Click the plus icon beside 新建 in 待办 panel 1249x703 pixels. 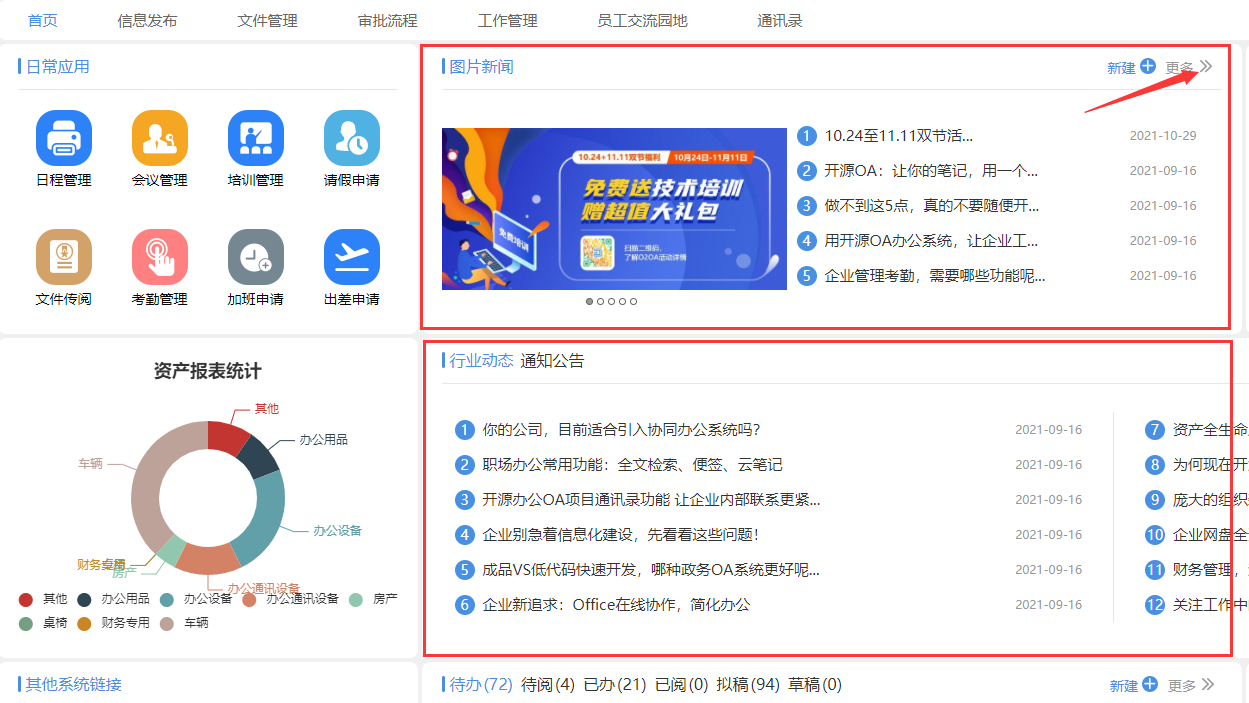(x=1150, y=684)
